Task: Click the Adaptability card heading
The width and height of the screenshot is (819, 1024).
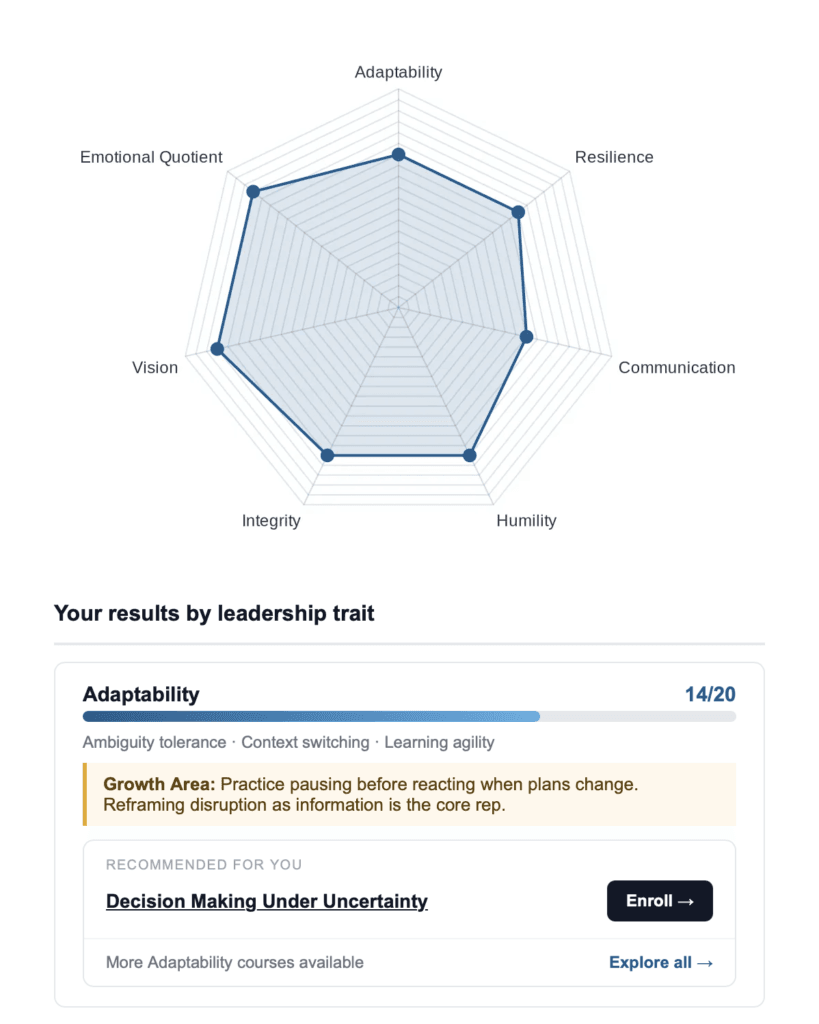Action: [141, 694]
